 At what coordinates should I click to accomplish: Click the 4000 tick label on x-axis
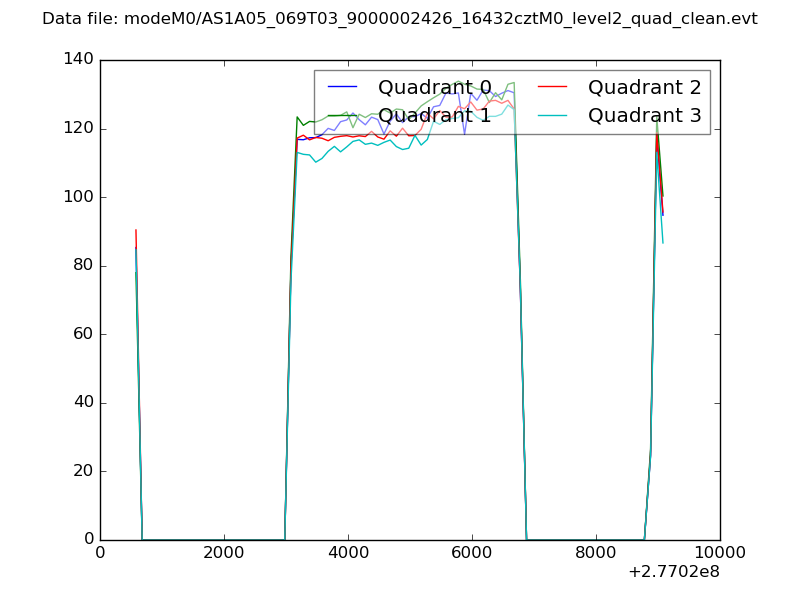point(348,552)
